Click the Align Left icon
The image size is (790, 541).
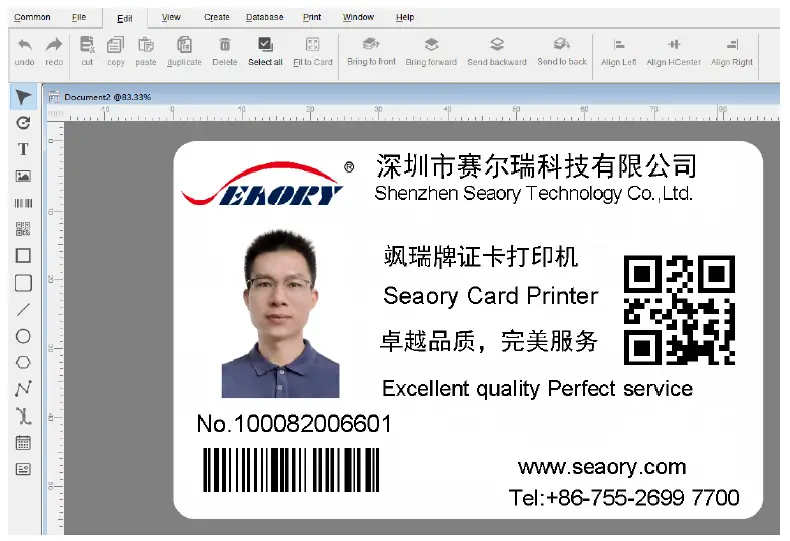tap(619, 45)
